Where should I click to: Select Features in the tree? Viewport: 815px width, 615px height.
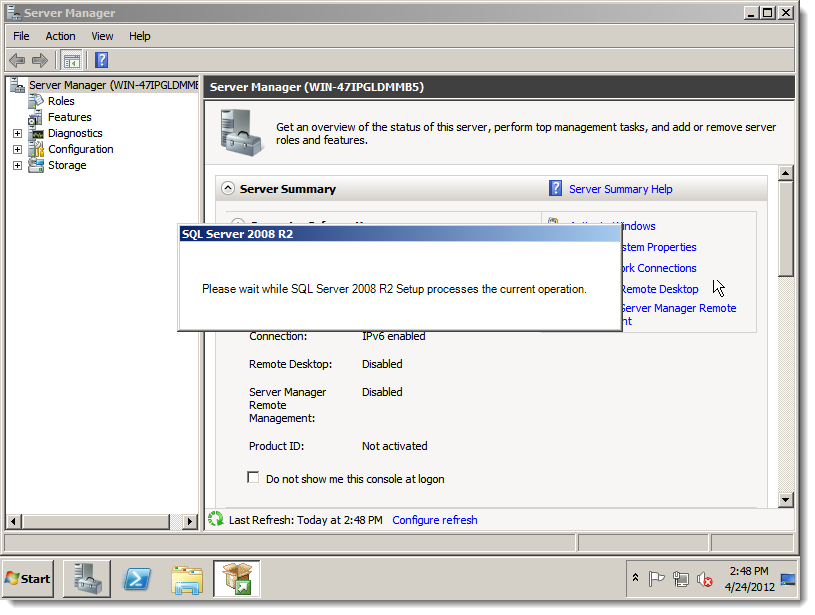70,117
